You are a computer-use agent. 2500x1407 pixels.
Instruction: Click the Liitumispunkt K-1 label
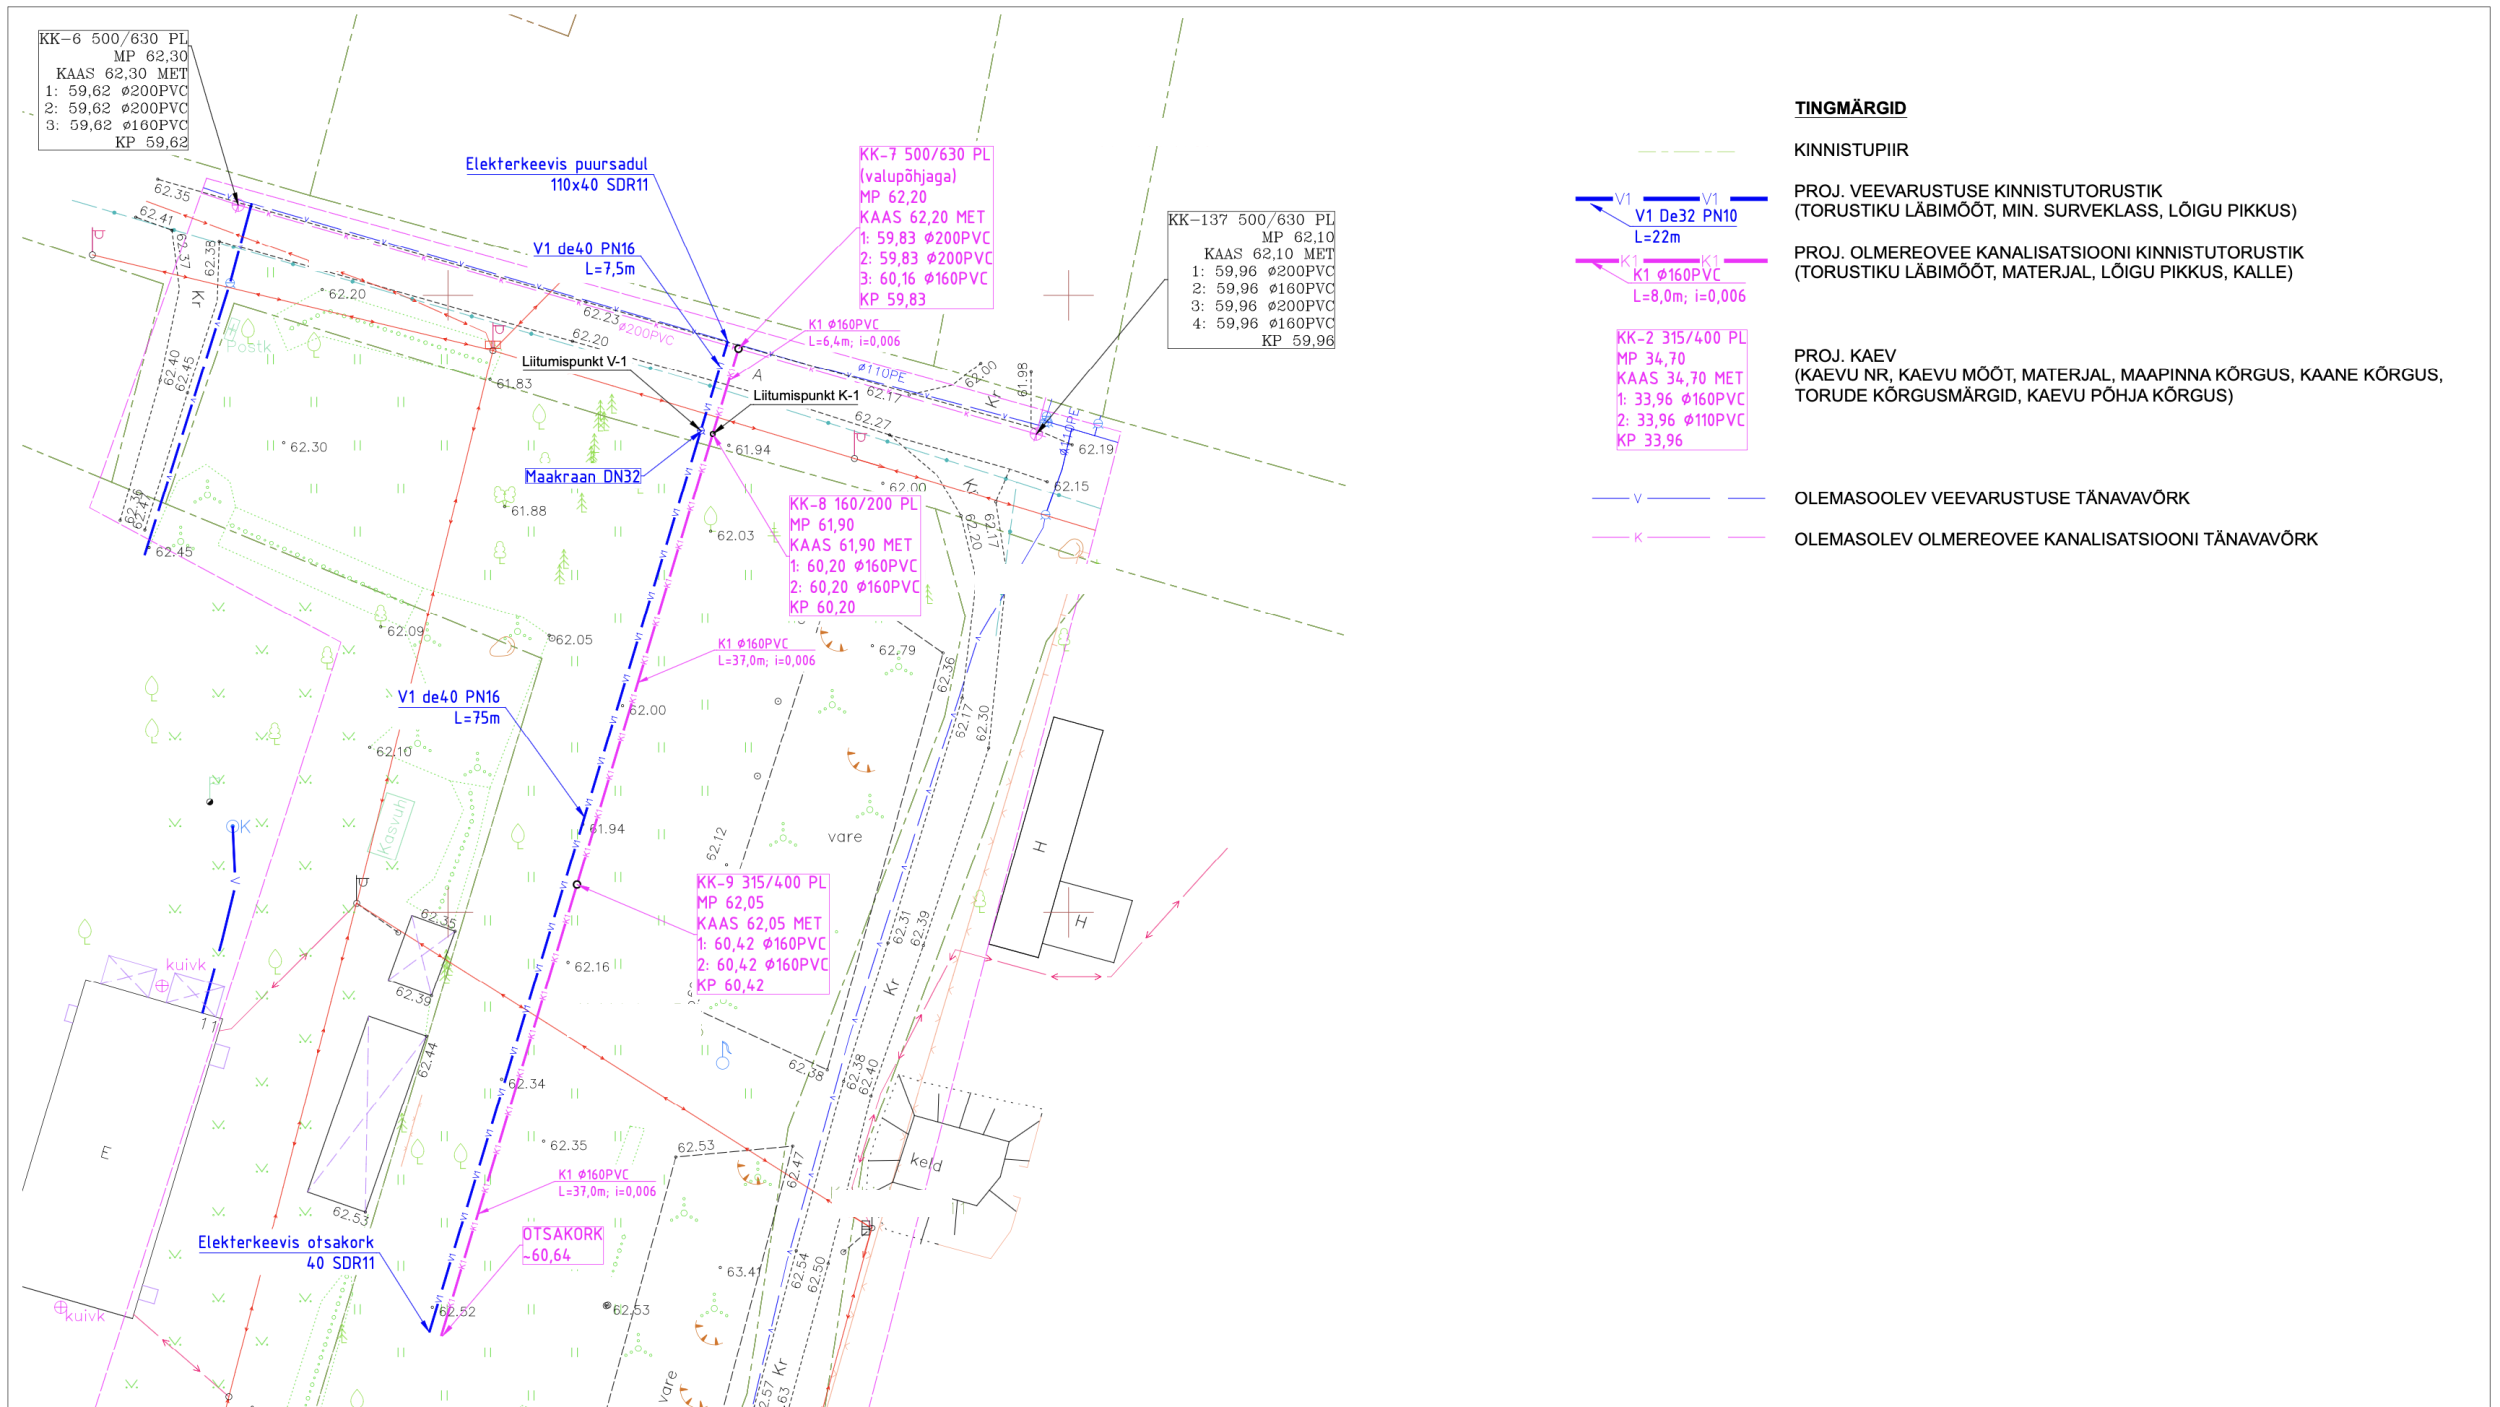tap(805, 396)
